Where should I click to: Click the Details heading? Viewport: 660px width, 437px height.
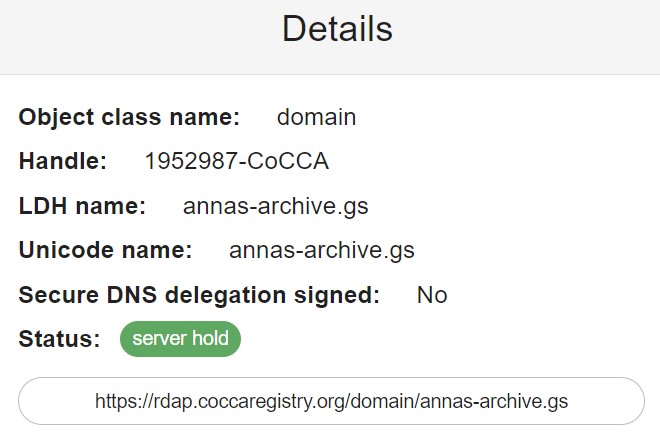337,28
